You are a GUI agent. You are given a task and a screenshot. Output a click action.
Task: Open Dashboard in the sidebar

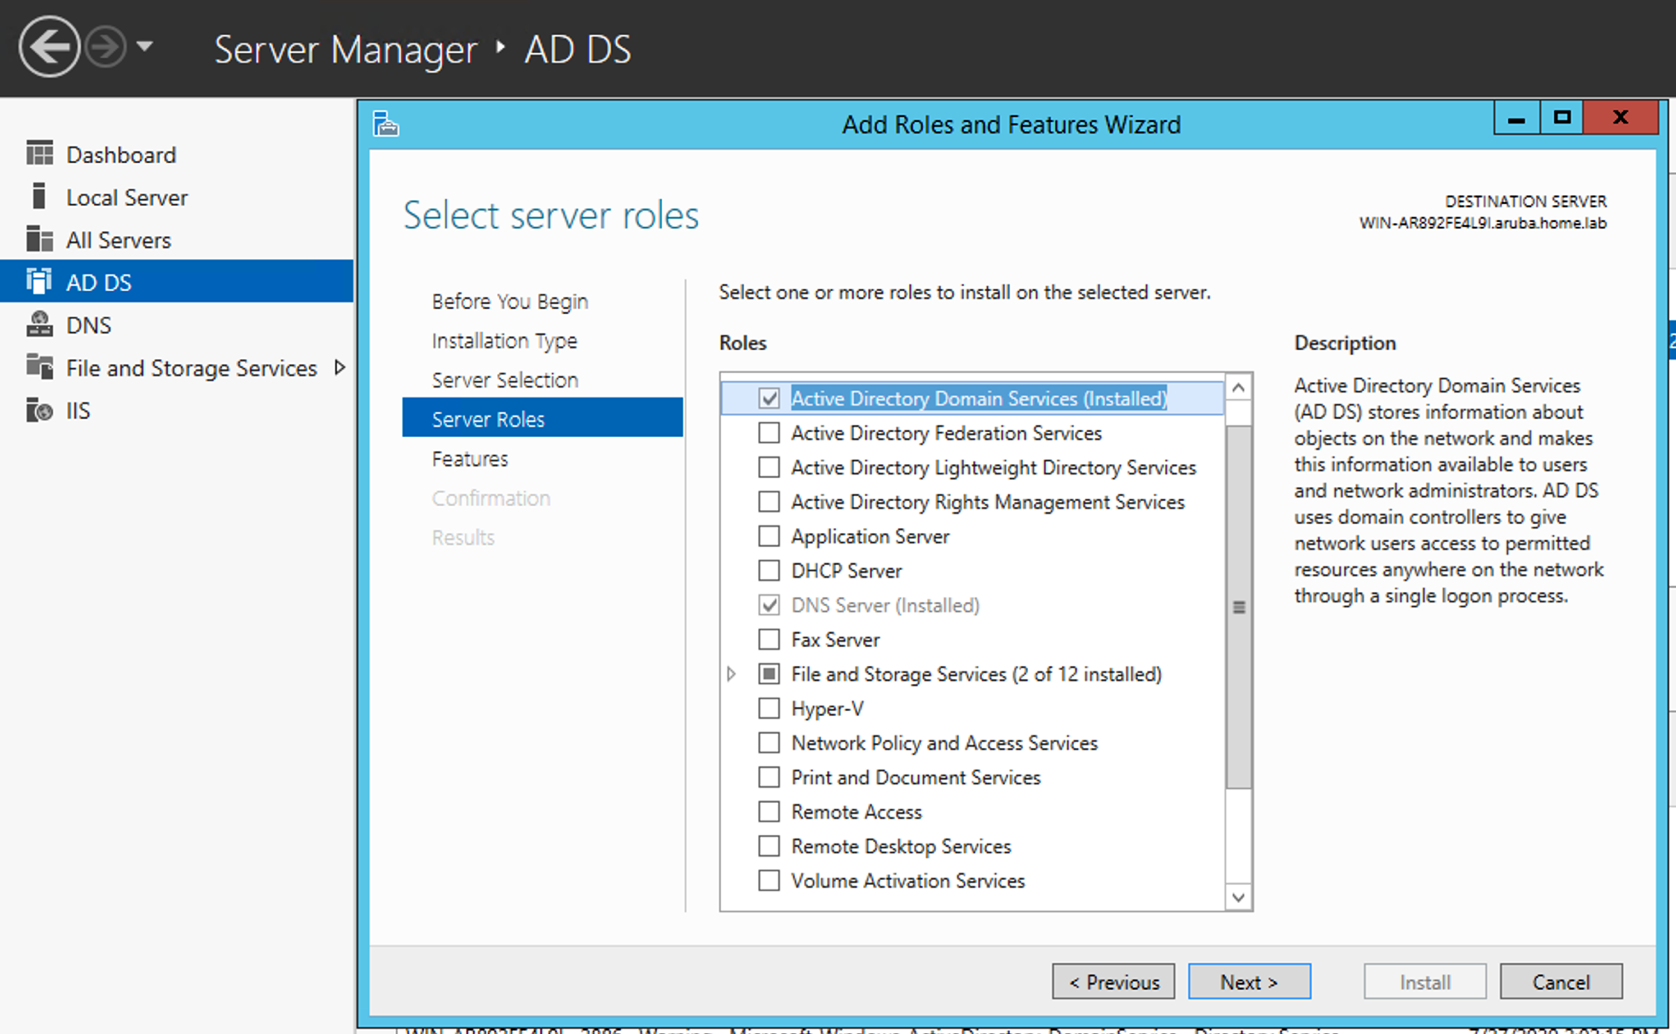(x=121, y=155)
